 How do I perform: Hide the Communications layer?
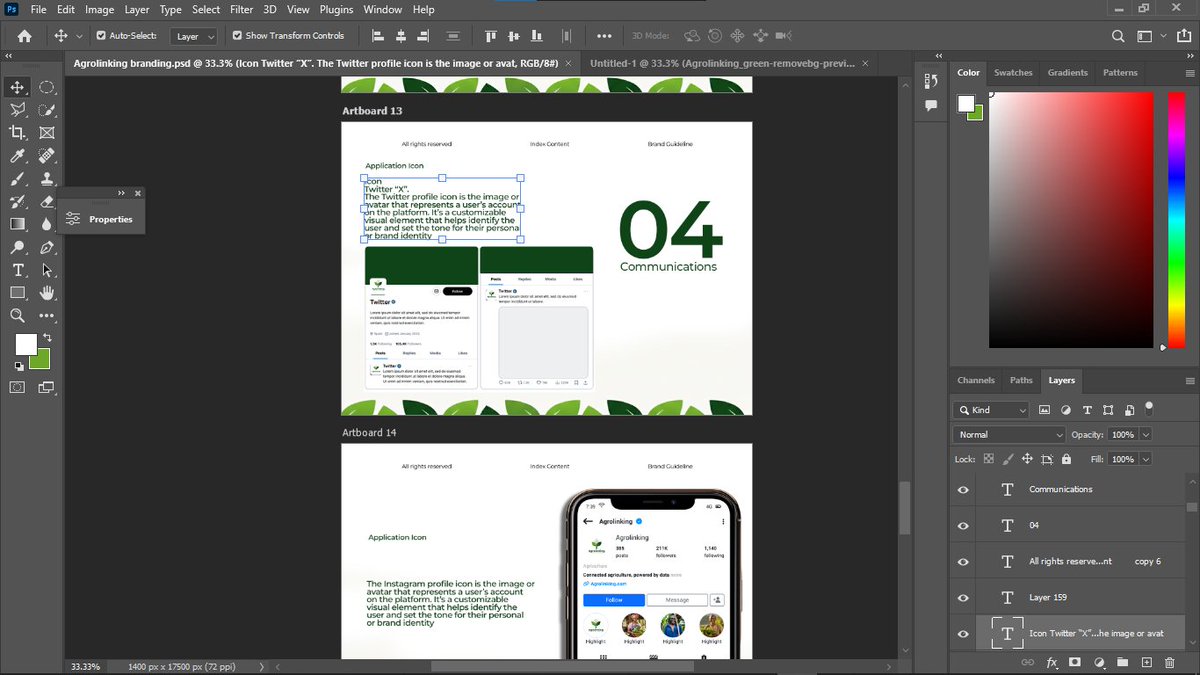tap(963, 490)
